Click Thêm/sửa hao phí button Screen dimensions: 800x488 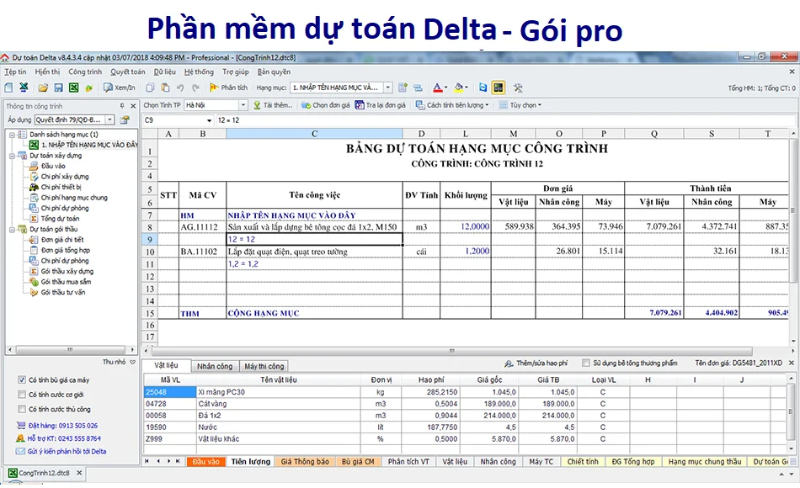(536, 363)
